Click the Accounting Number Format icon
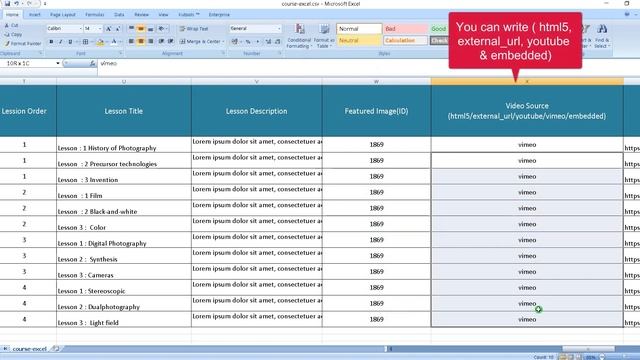The width and height of the screenshot is (640, 360). pos(235,41)
